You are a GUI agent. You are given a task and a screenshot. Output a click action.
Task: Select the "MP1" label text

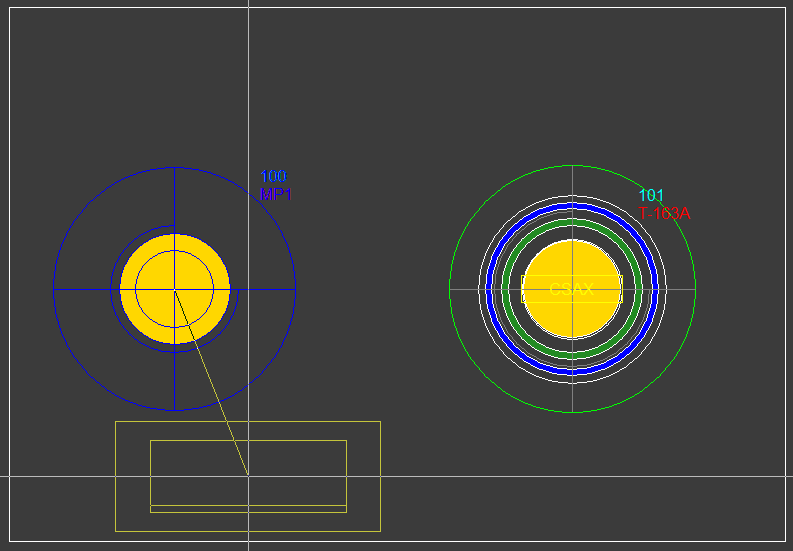(276, 194)
